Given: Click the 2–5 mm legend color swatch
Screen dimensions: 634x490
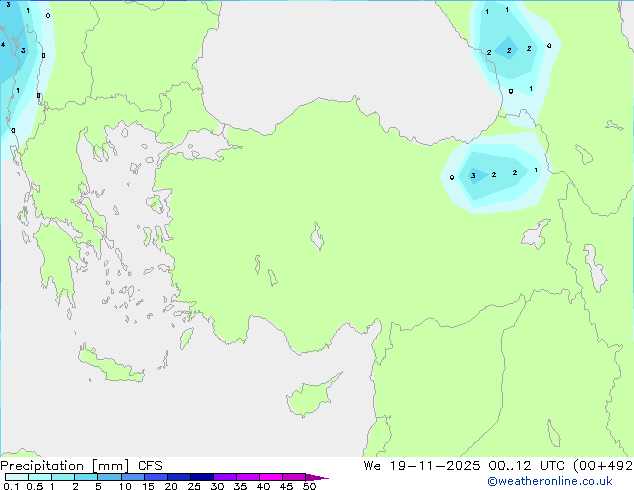Looking at the screenshot, I should click(x=86, y=477).
